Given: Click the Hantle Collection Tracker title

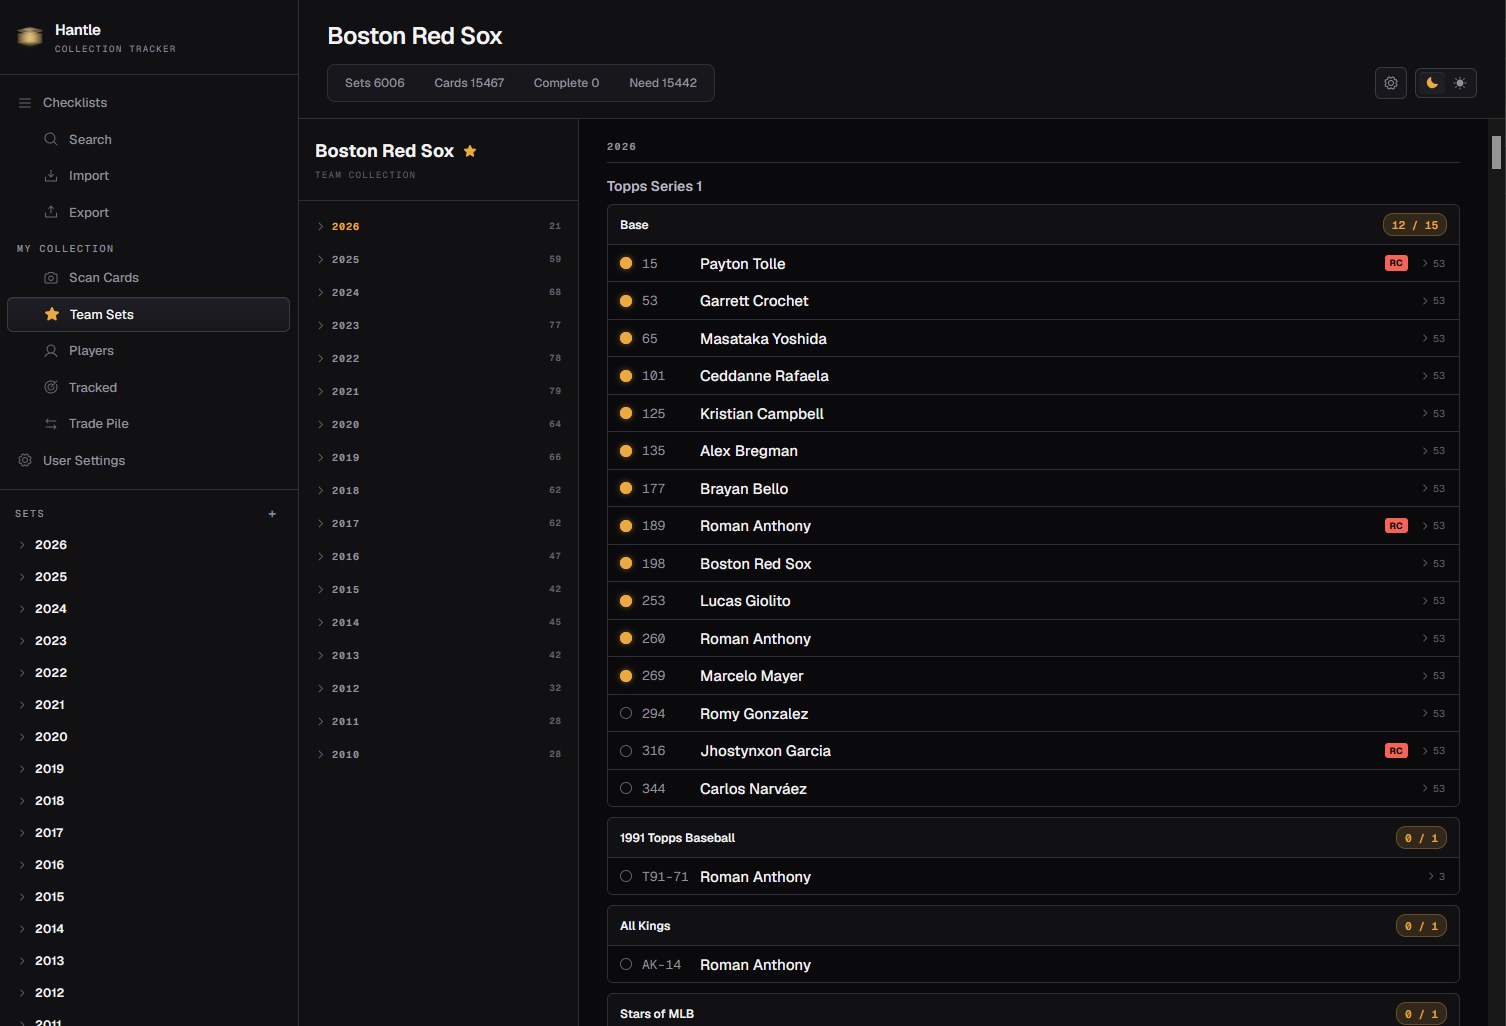Looking at the screenshot, I should [x=115, y=38].
